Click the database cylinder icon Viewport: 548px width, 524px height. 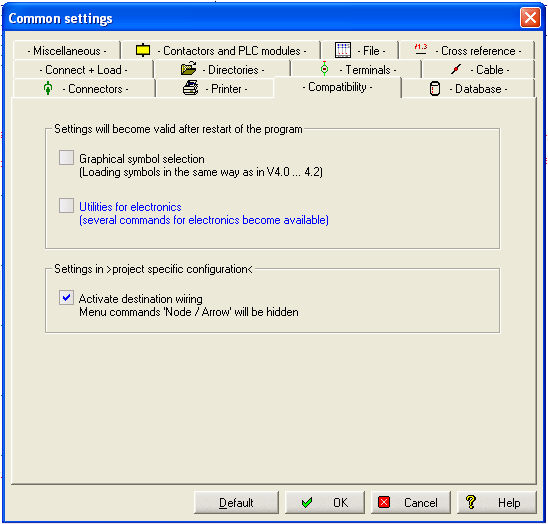(x=434, y=88)
